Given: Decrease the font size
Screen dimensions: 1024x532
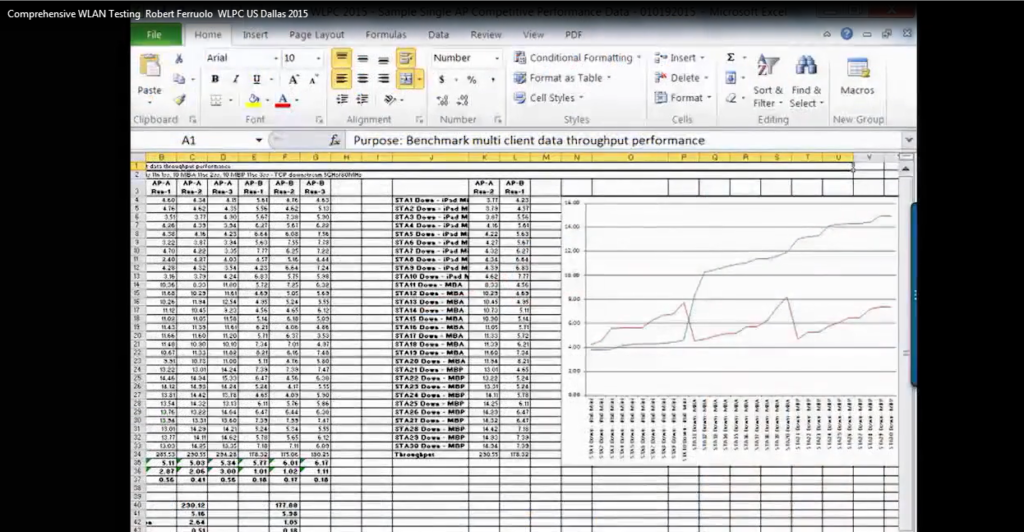Looking at the screenshot, I should coord(313,79).
